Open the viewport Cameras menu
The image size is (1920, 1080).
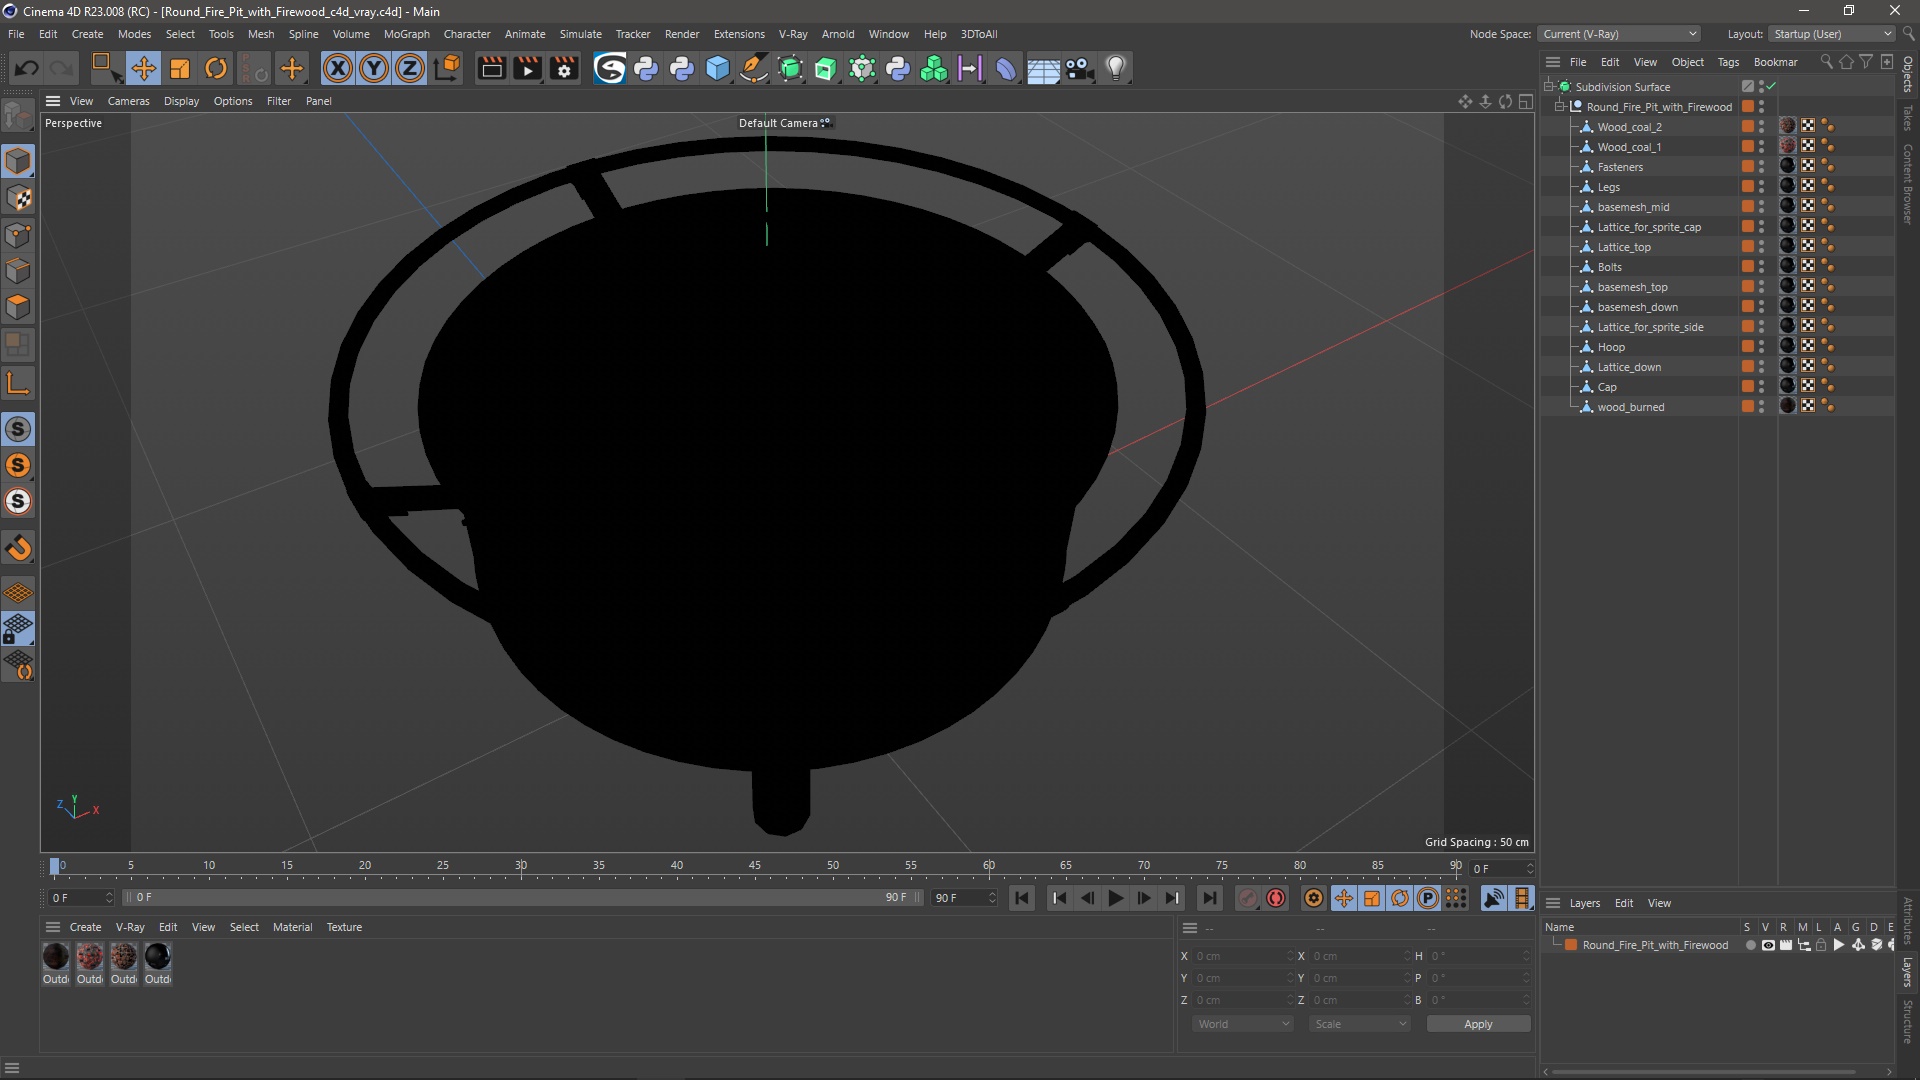[x=128, y=101]
